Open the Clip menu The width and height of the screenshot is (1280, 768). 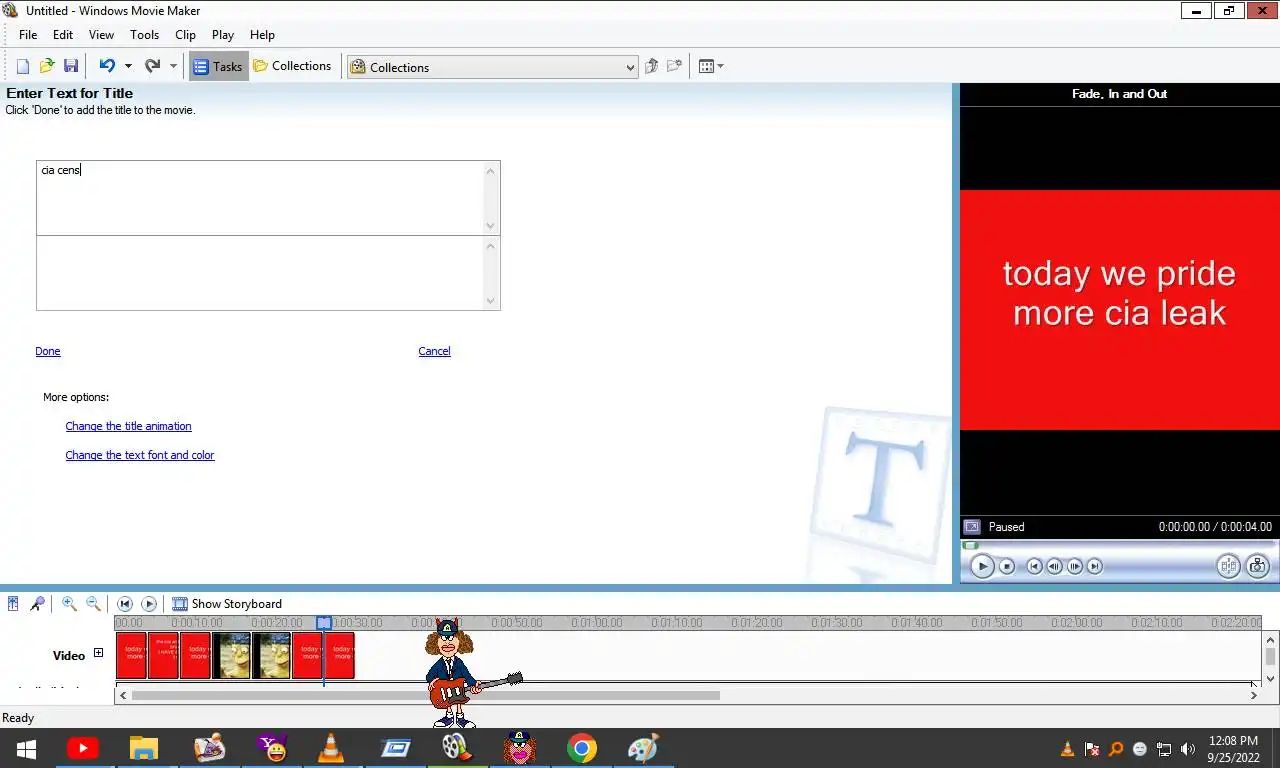coord(185,34)
